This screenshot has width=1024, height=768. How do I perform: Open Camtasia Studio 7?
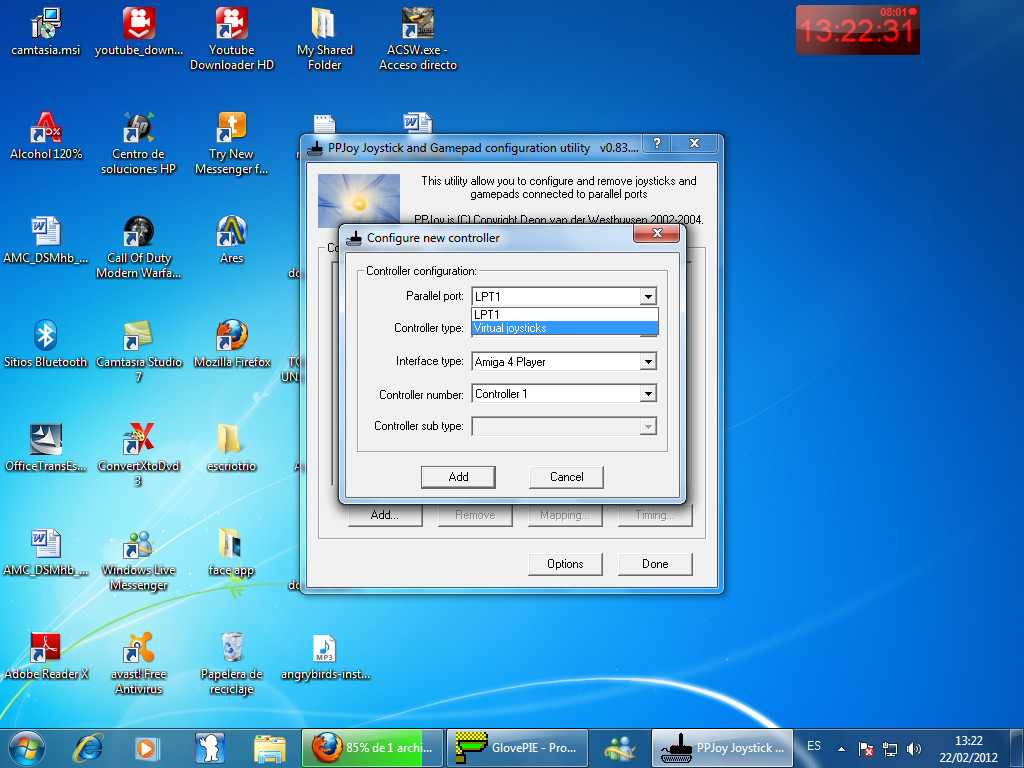click(x=137, y=330)
